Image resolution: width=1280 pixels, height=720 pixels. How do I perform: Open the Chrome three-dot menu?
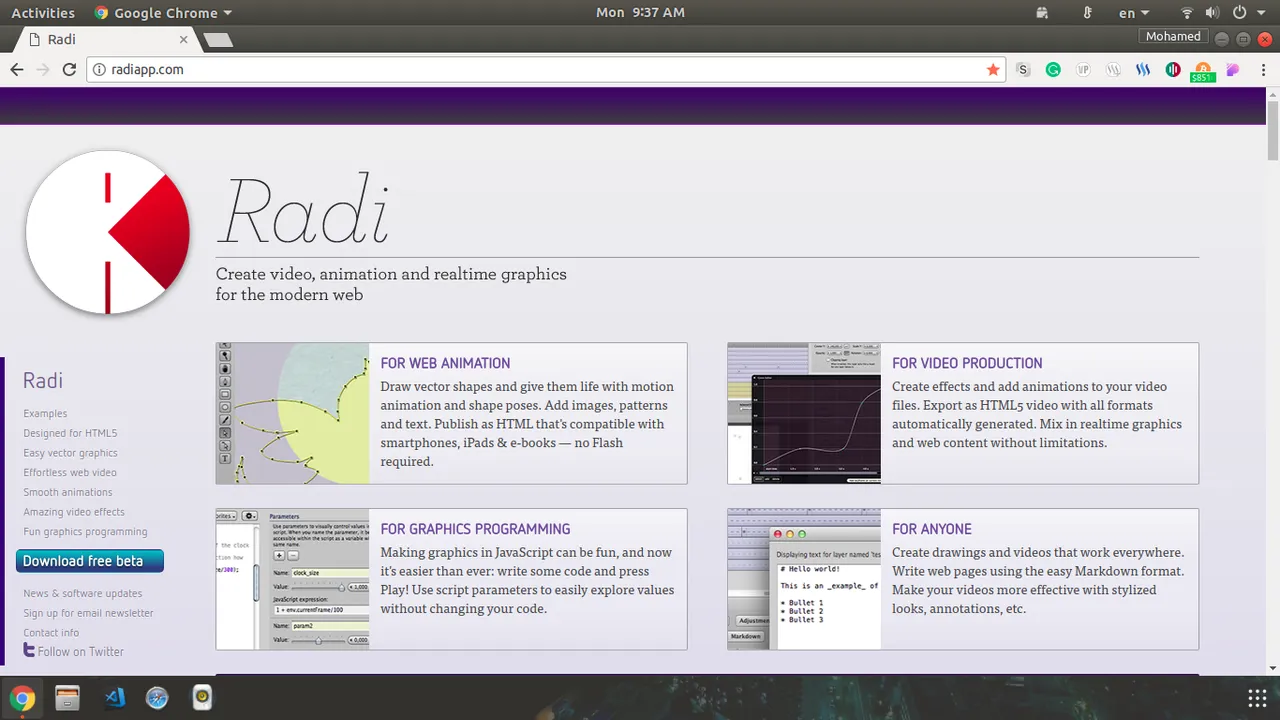click(1263, 69)
